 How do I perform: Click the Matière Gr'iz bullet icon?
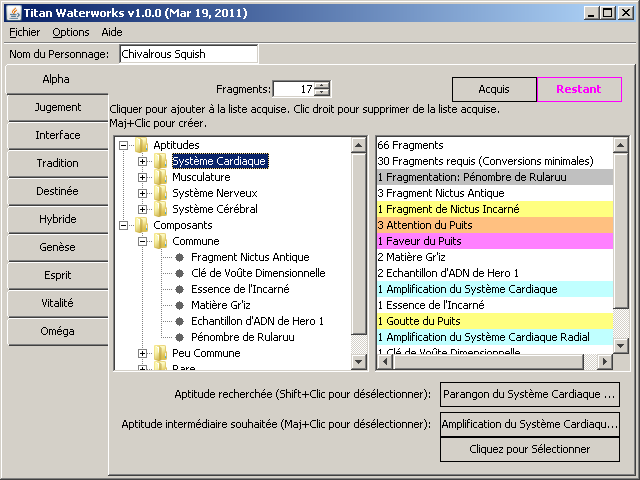(180, 305)
